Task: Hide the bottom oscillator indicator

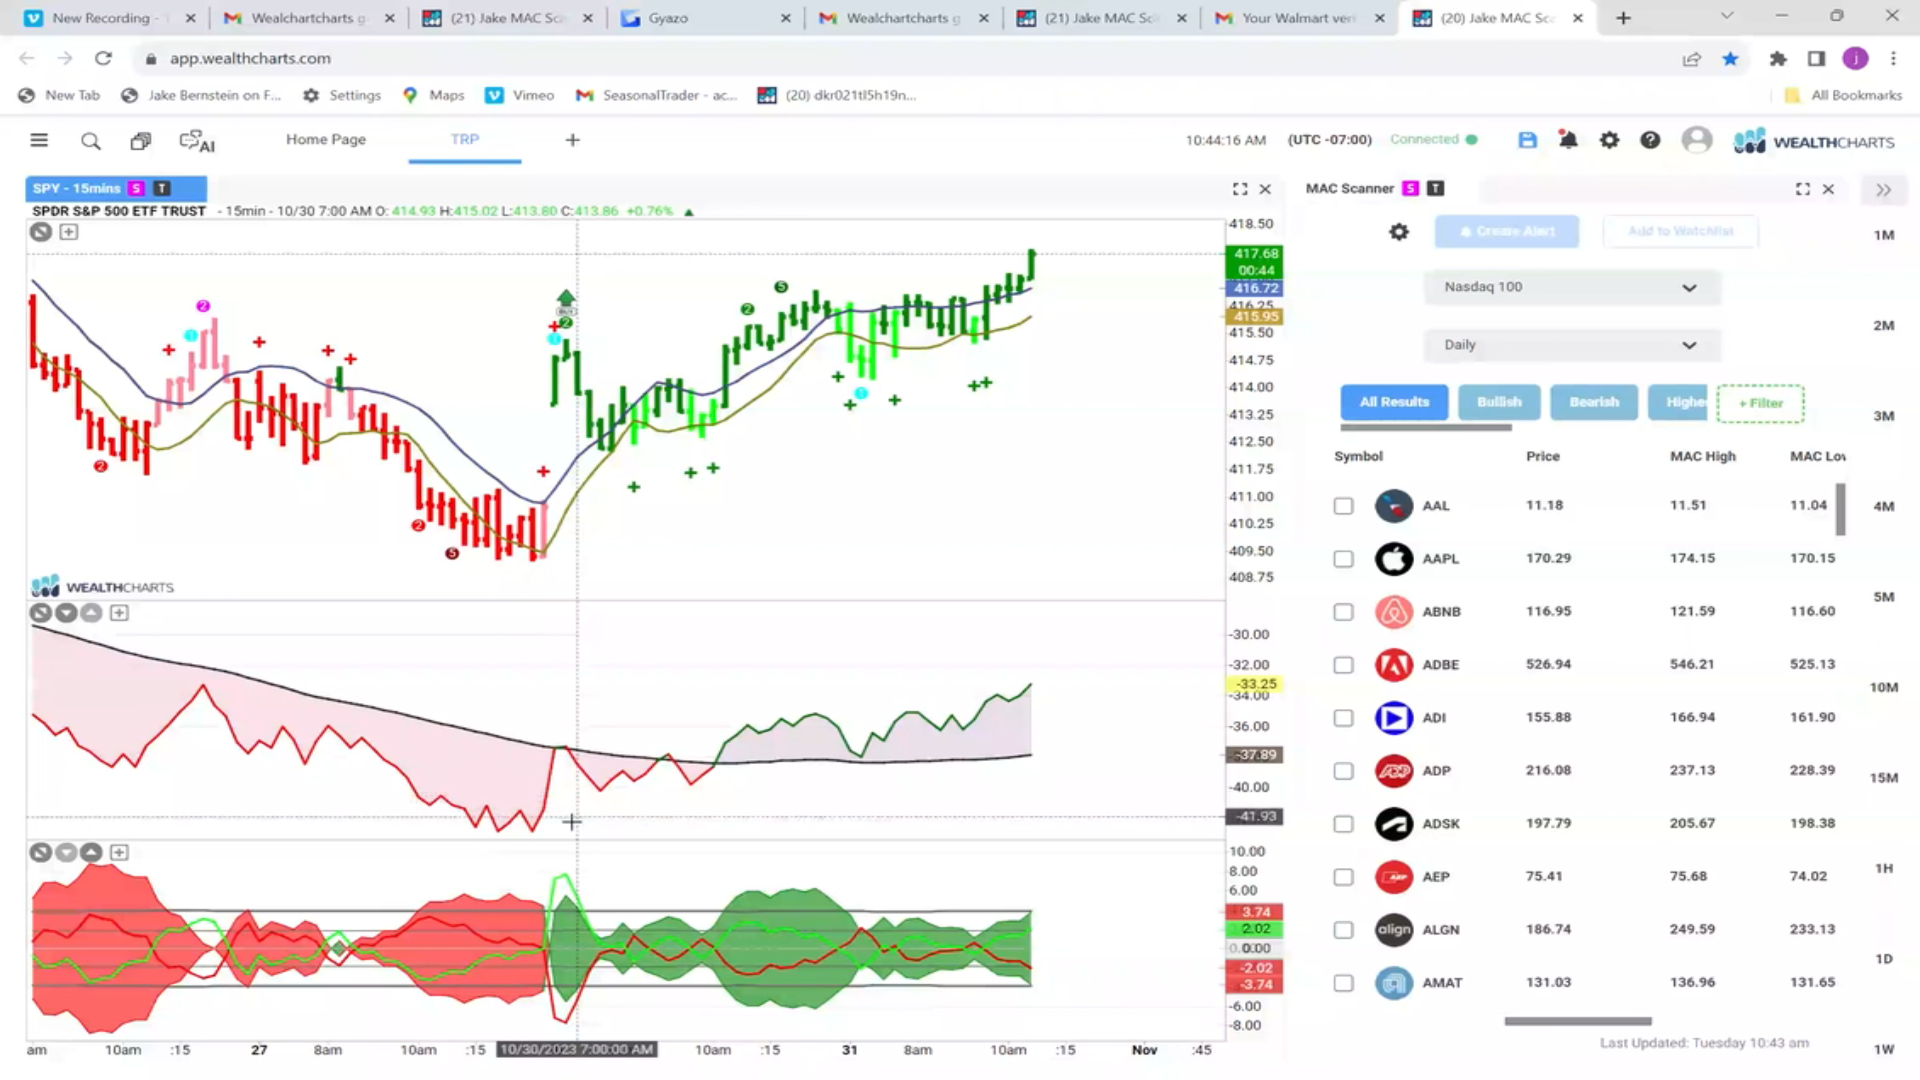Action: (x=40, y=853)
